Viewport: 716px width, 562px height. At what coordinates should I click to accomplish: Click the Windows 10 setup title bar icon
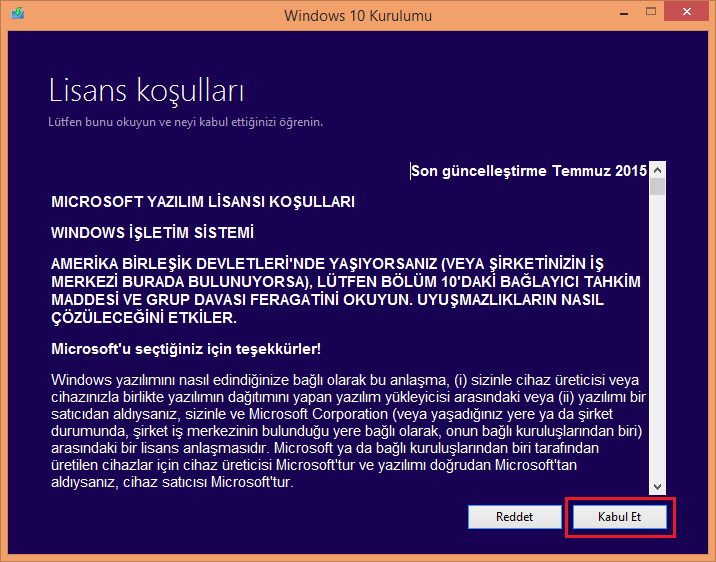(x=18, y=13)
